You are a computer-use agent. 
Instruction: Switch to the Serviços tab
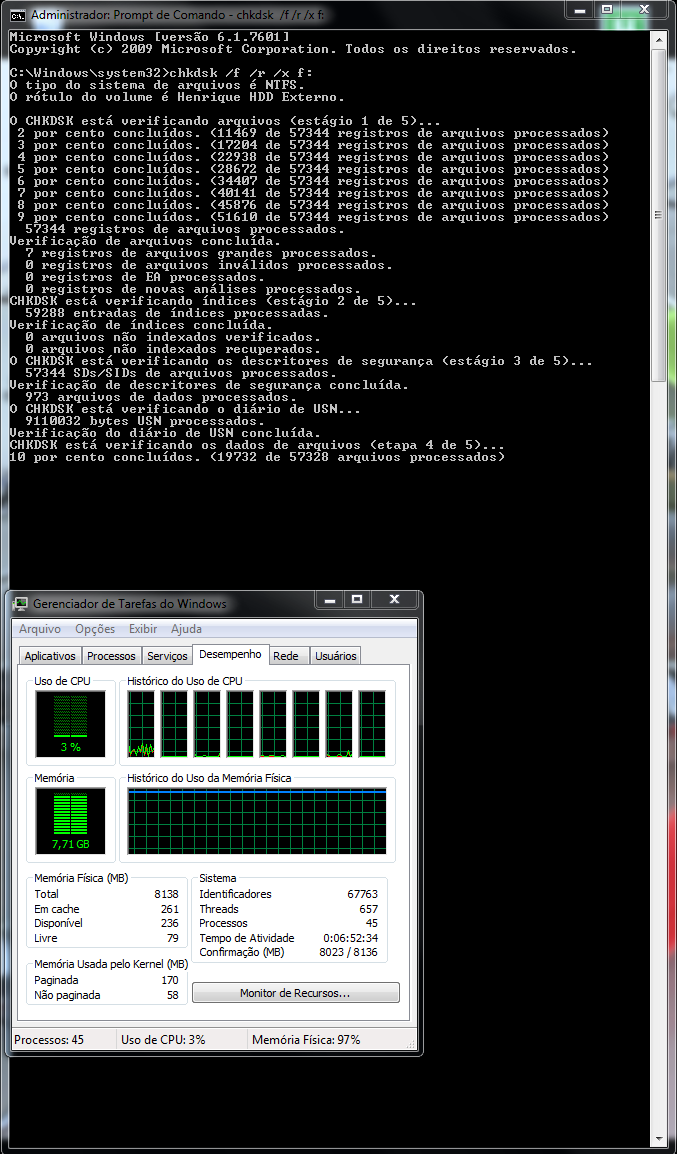click(x=167, y=656)
